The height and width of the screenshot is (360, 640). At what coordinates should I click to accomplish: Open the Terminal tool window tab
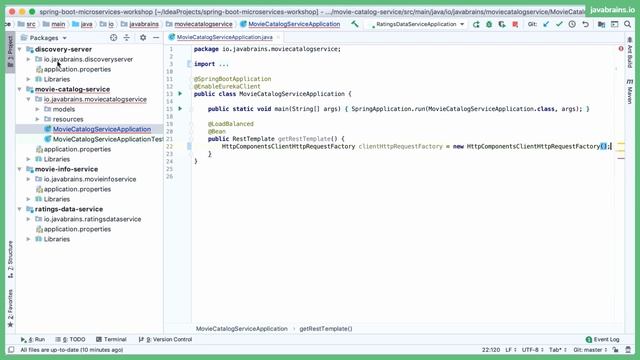tap(111, 339)
